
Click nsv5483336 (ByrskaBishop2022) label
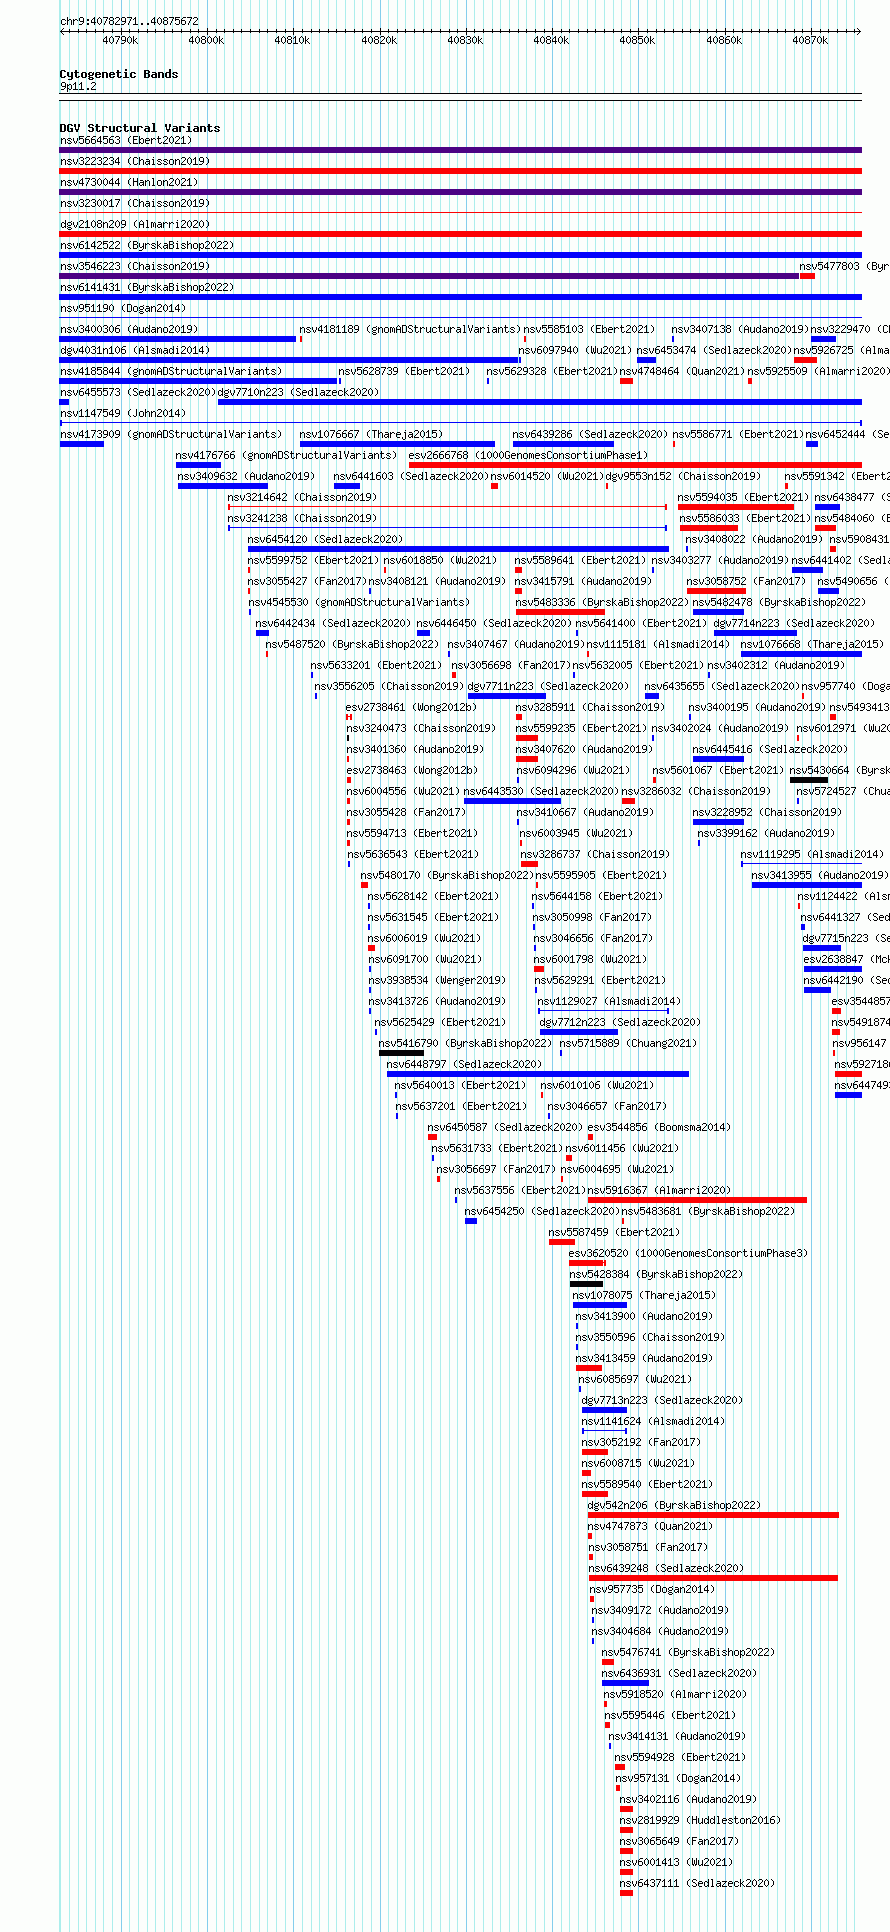(602, 603)
